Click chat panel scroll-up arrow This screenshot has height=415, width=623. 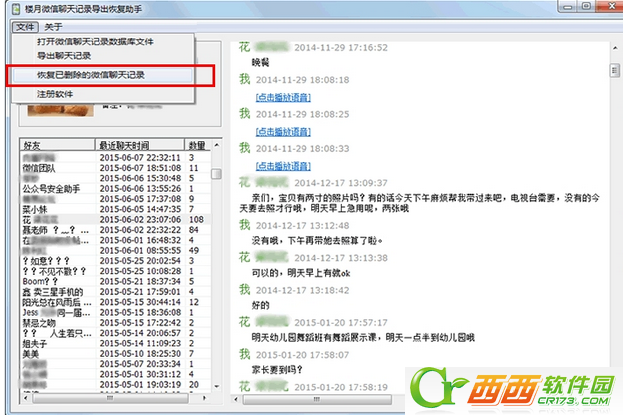pos(615,48)
